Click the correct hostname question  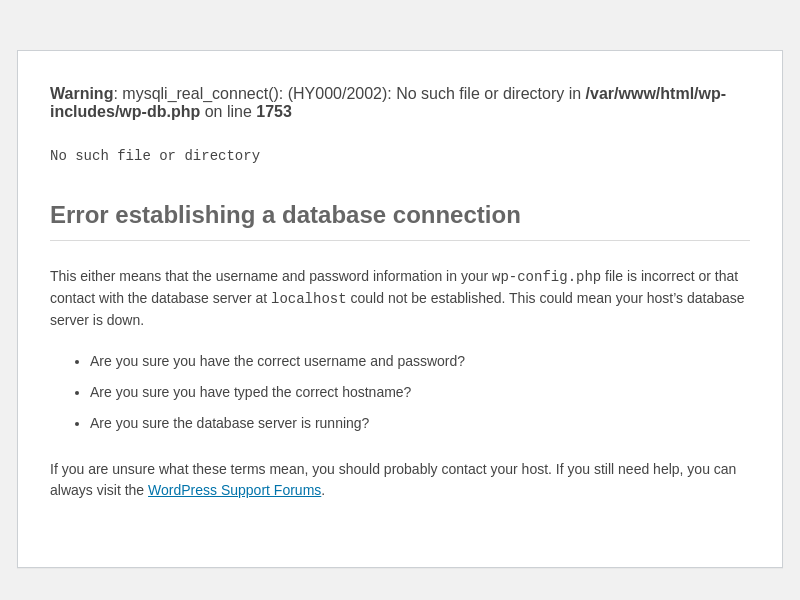coord(250,392)
